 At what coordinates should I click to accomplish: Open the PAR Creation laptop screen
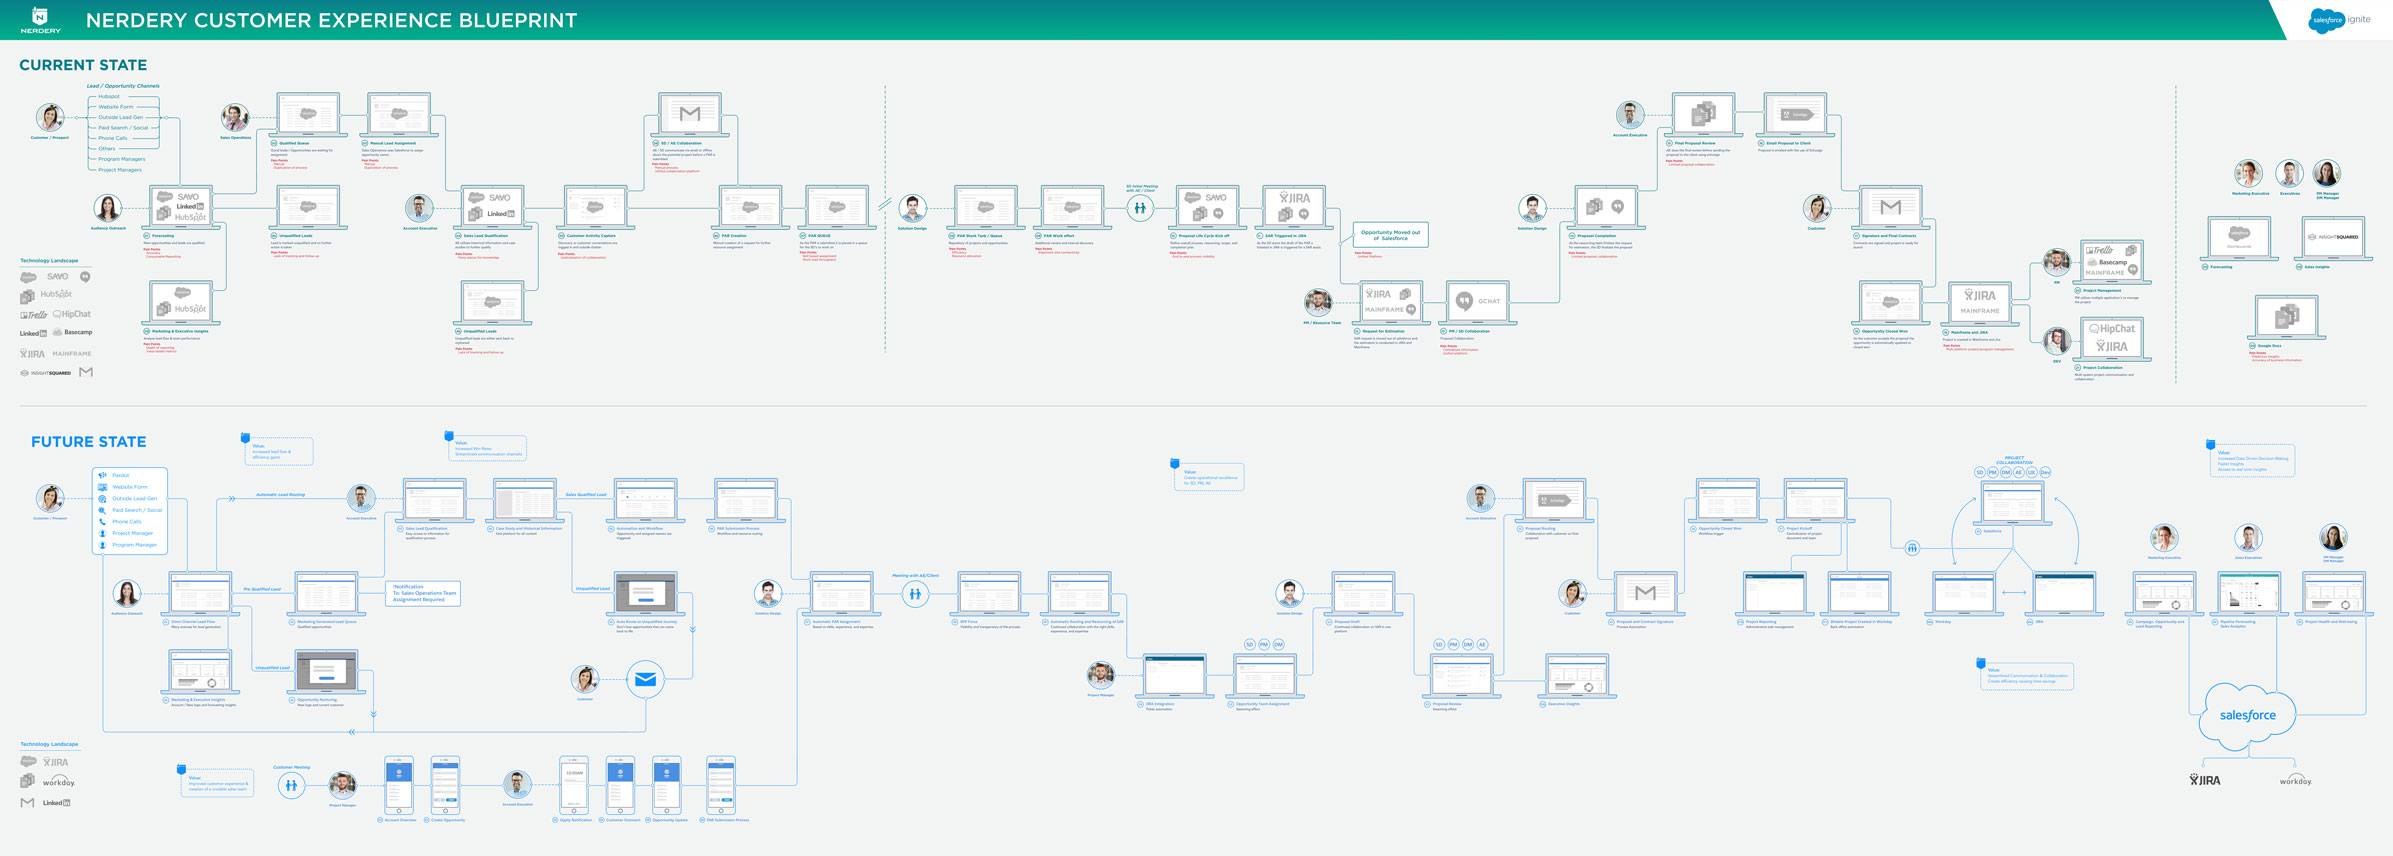[751, 207]
